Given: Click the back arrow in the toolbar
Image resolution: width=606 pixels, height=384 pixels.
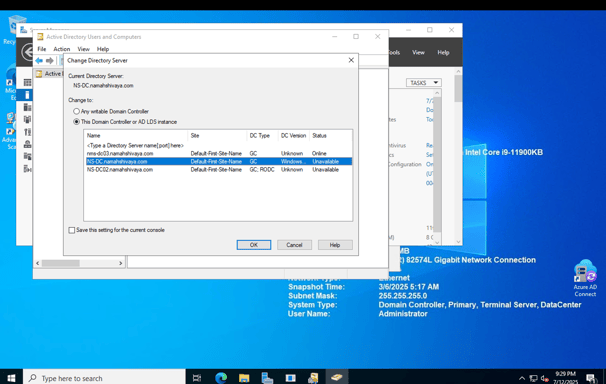Looking at the screenshot, I should coord(39,61).
